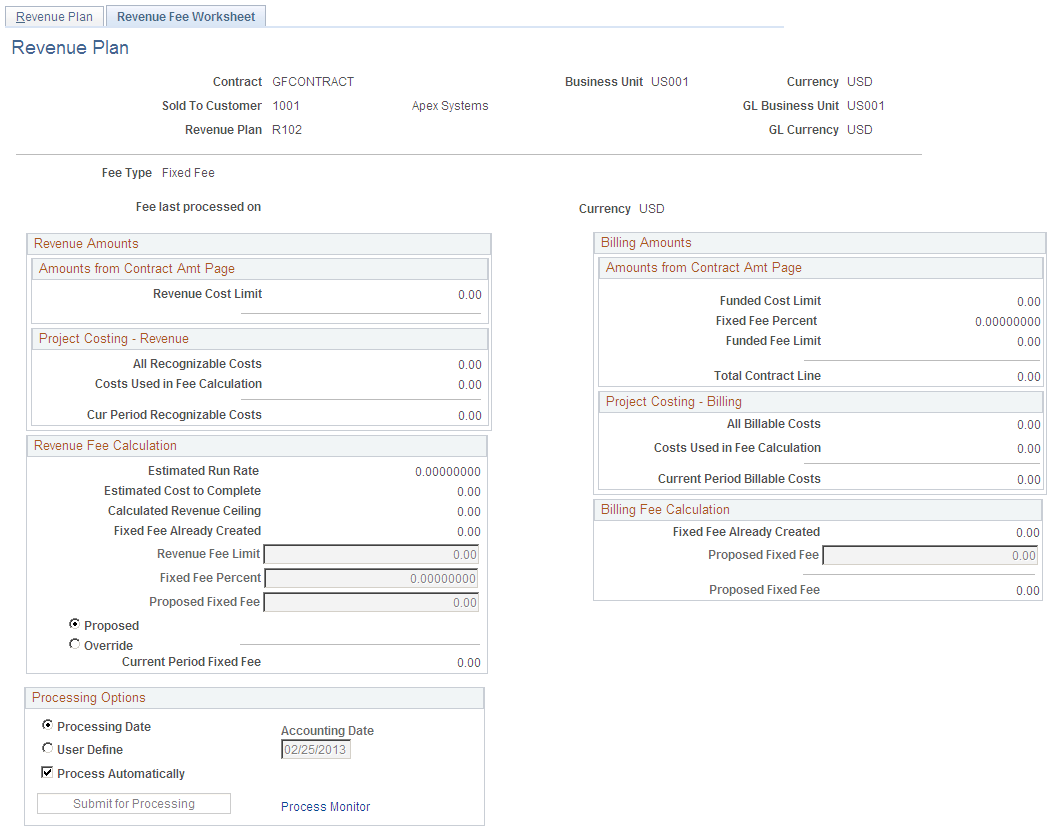Image resolution: width=1055 pixels, height=833 pixels.
Task: Toggle the Process Automatically checkbox
Action: (47, 772)
